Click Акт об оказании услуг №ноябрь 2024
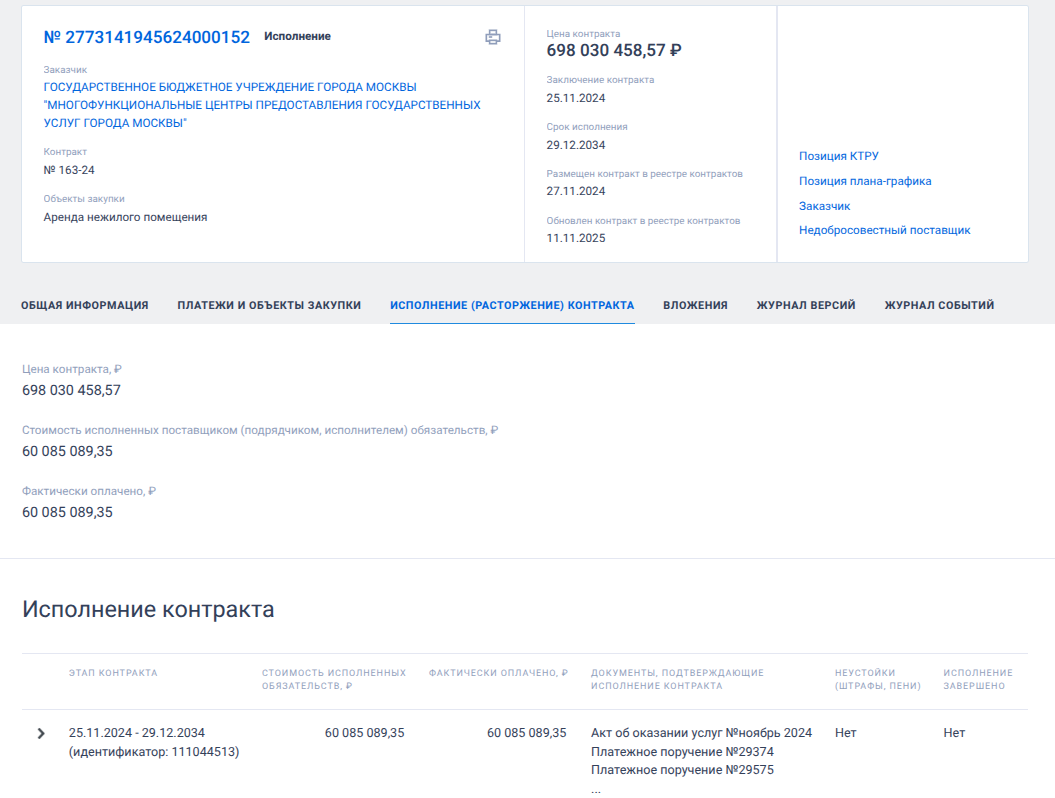Image resolution: width=1055 pixels, height=798 pixels. [x=701, y=733]
